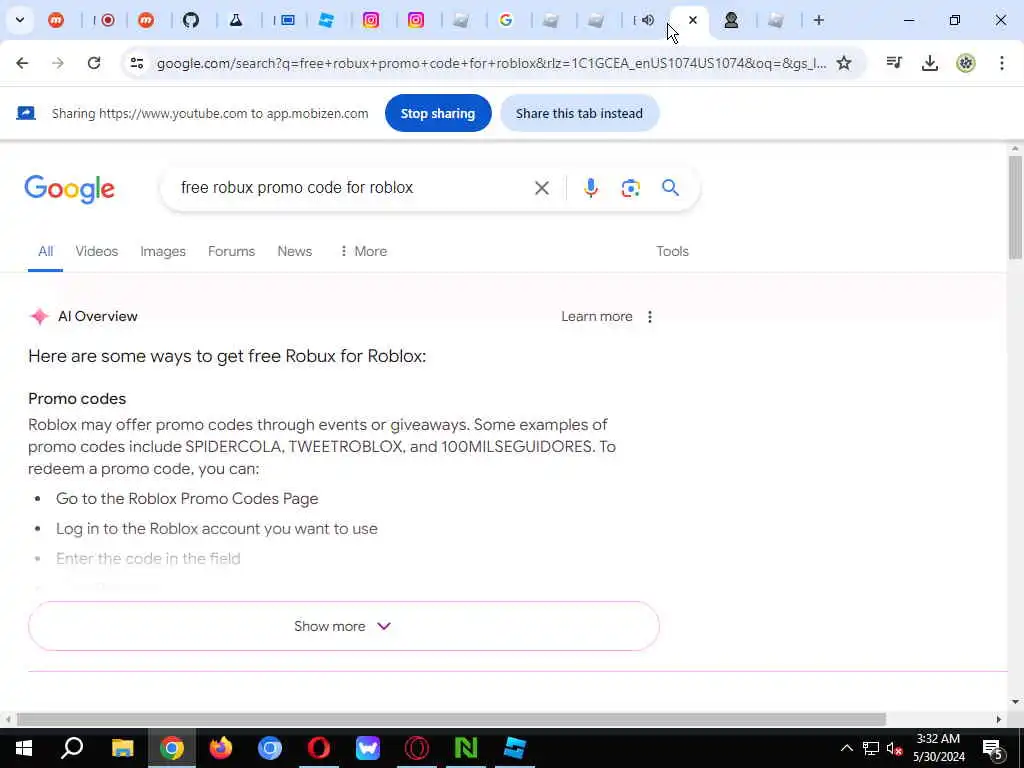The height and width of the screenshot is (768, 1024).
Task: Select the All results tab
Action: 45,251
